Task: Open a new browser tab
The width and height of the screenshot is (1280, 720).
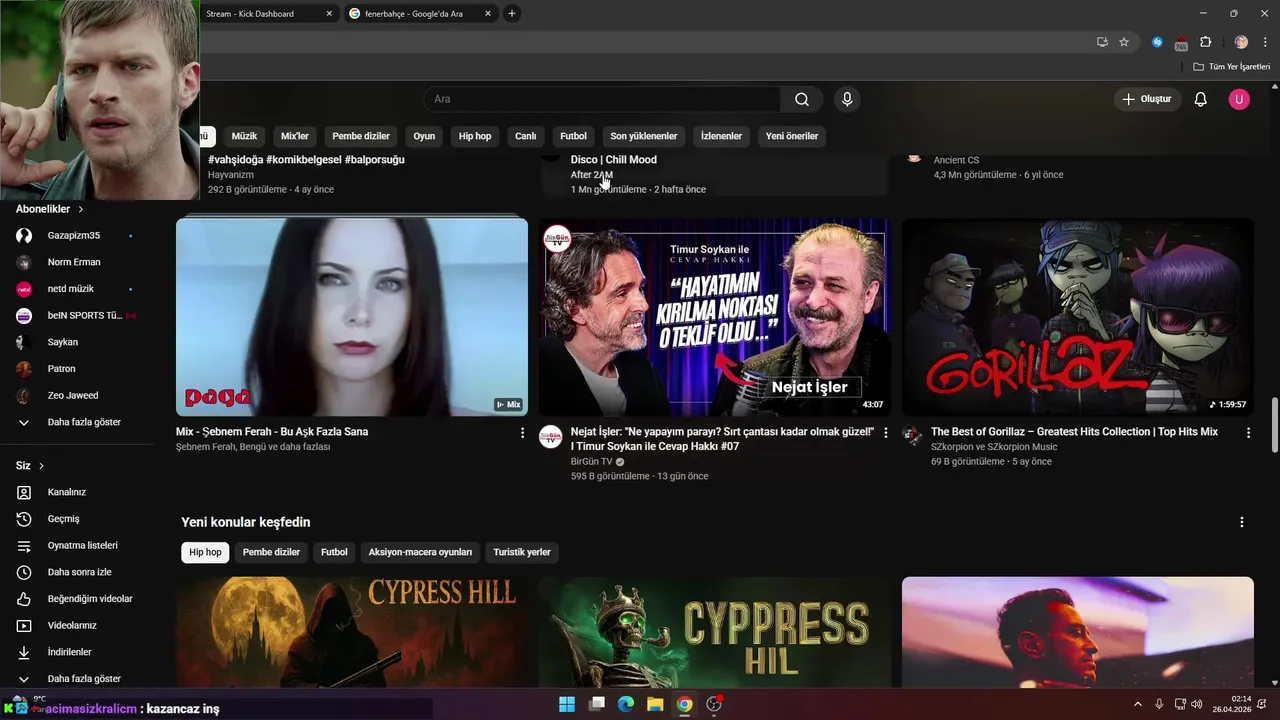Action: [x=512, y=14]
